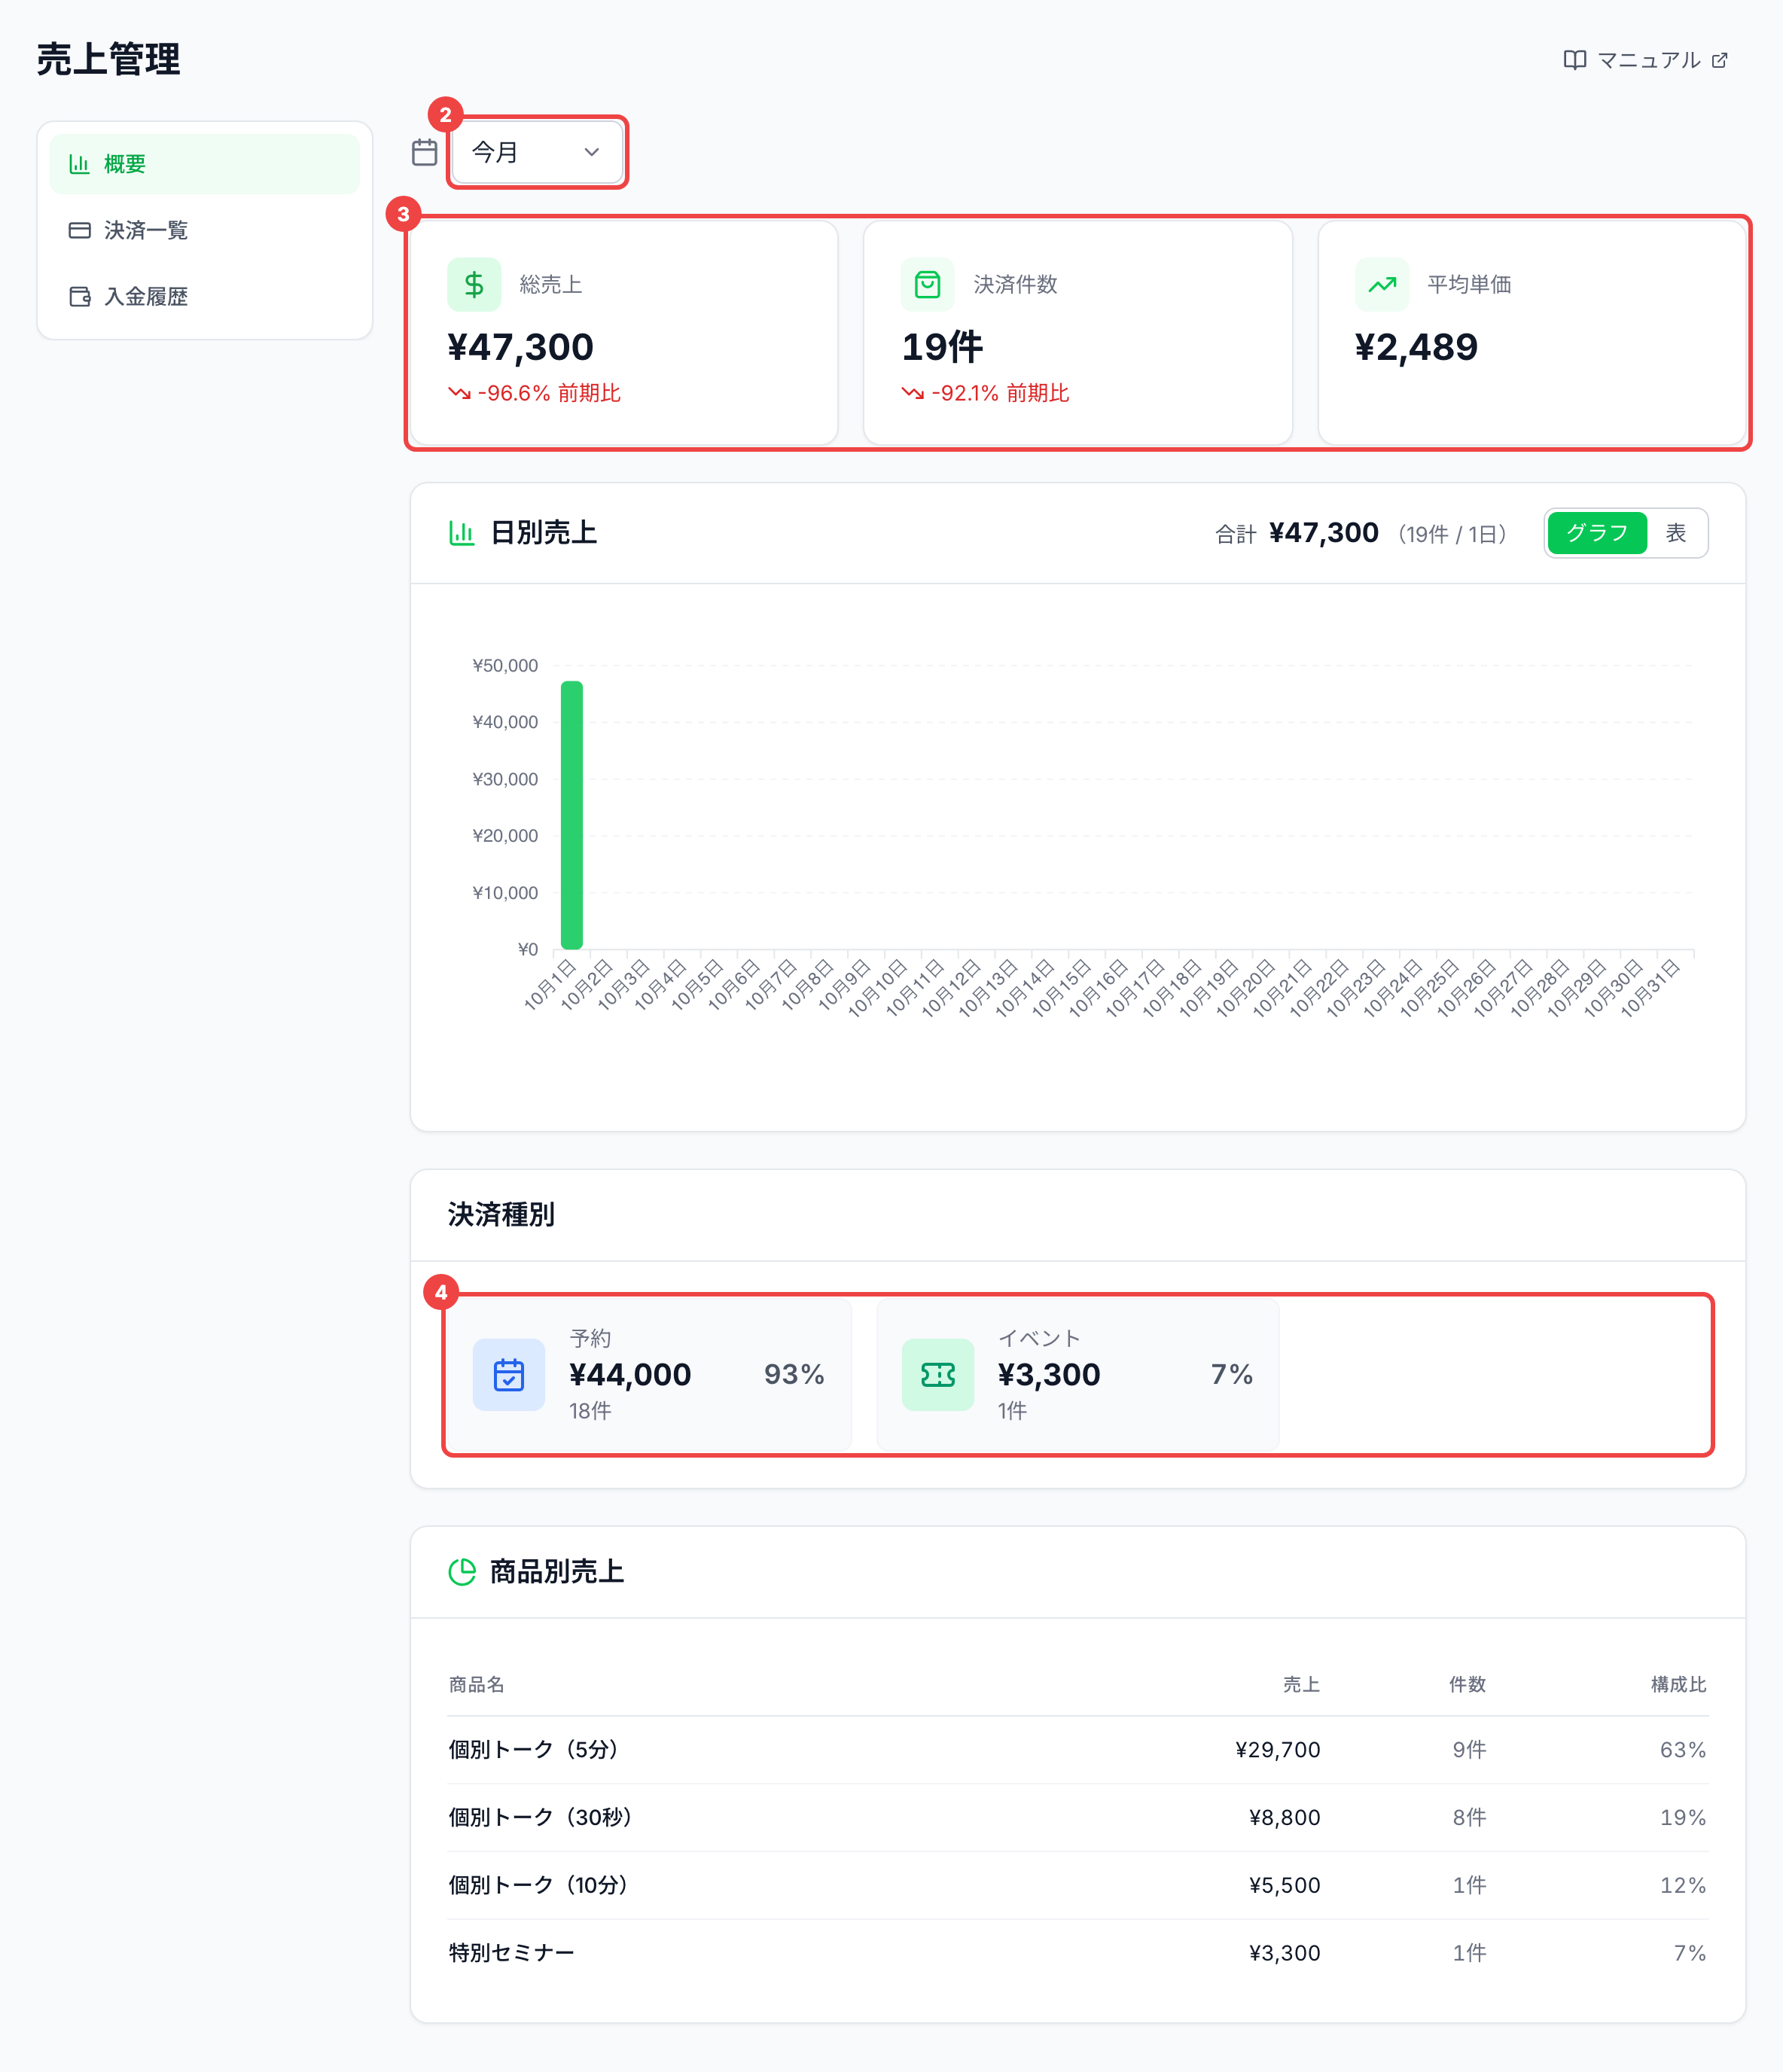Click the downward trend icon beside -96.6%

coord(459,393)
